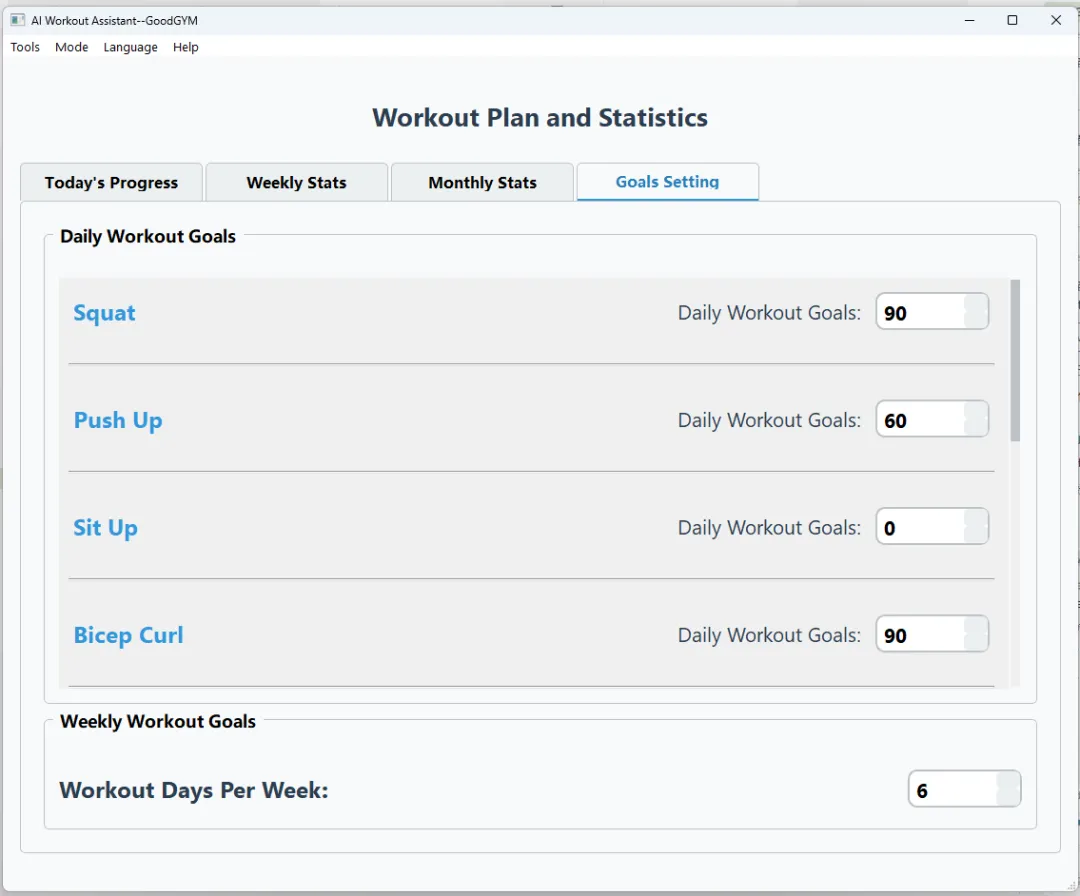Switch to Weekly Stats tab
The width and height of the screenshot is (1080, 896).
point(297,183)
